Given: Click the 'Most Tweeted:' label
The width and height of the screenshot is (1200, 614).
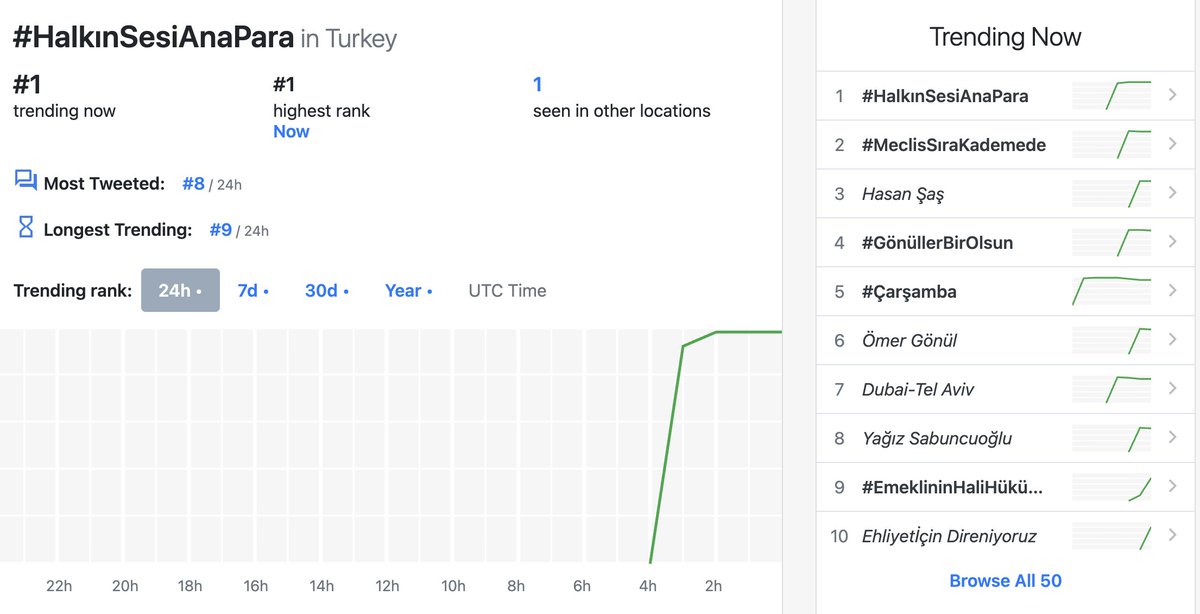Looking at the screenshot, I should (x=104, y=184).
